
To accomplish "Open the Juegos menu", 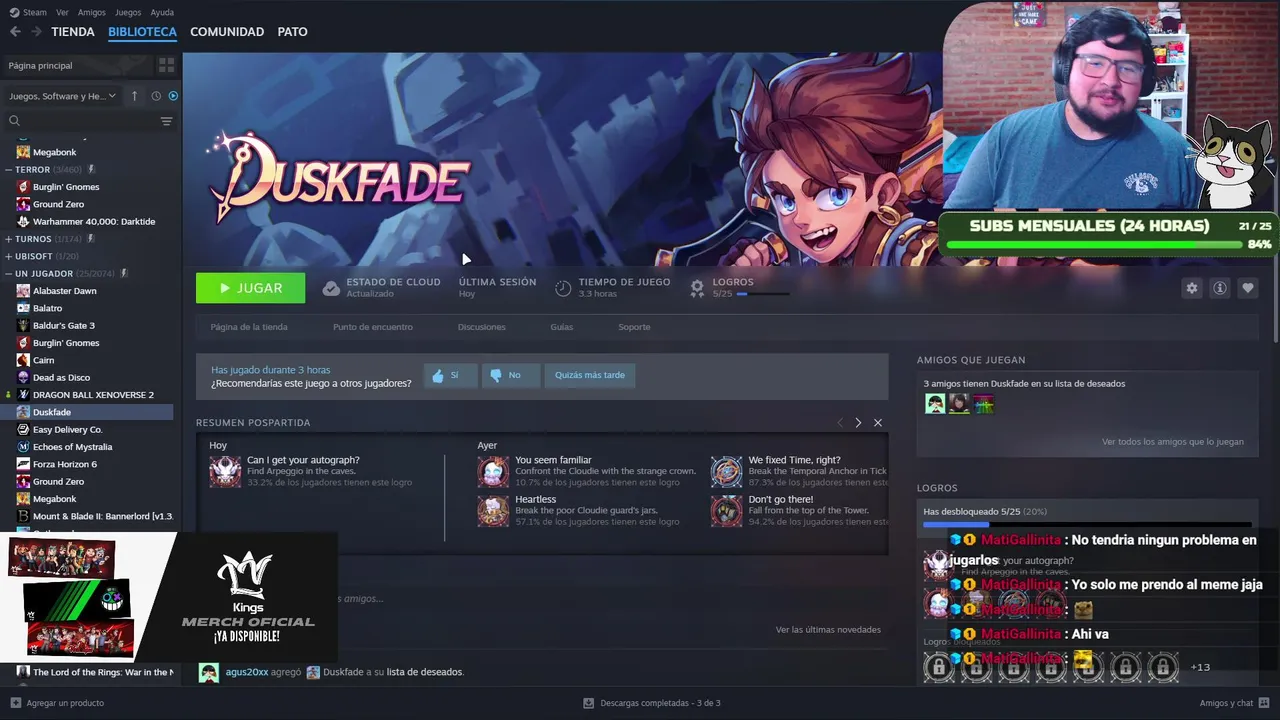I will (x=128, y=12).
